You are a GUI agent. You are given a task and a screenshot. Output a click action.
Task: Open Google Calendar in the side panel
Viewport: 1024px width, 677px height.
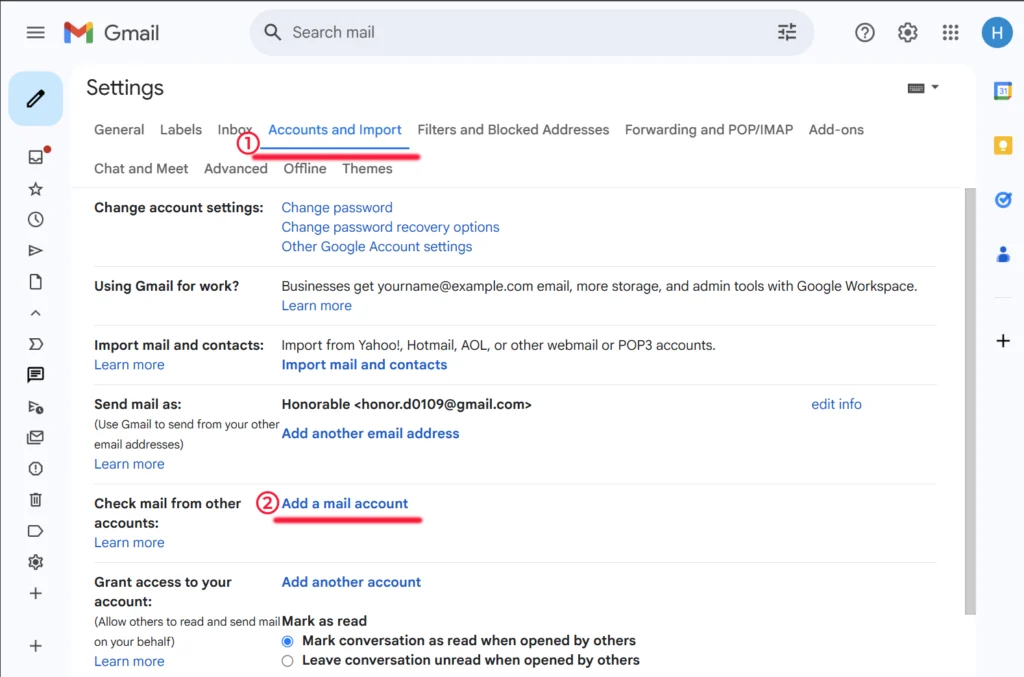(x=1002, y=90)
